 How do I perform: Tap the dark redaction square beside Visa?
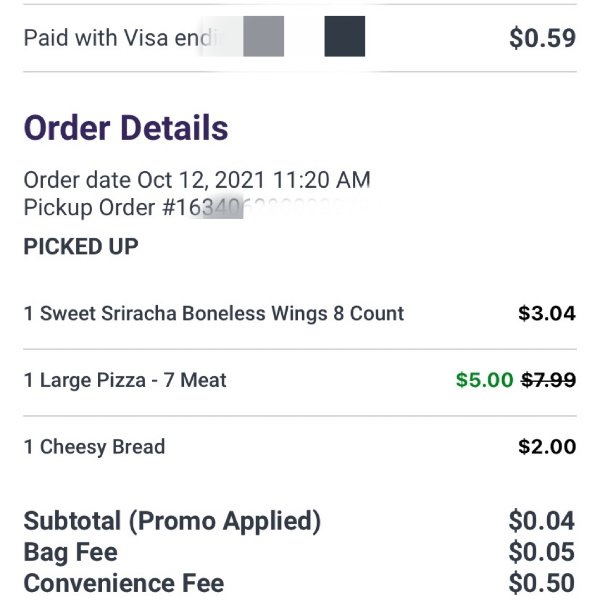click(345, 36)
